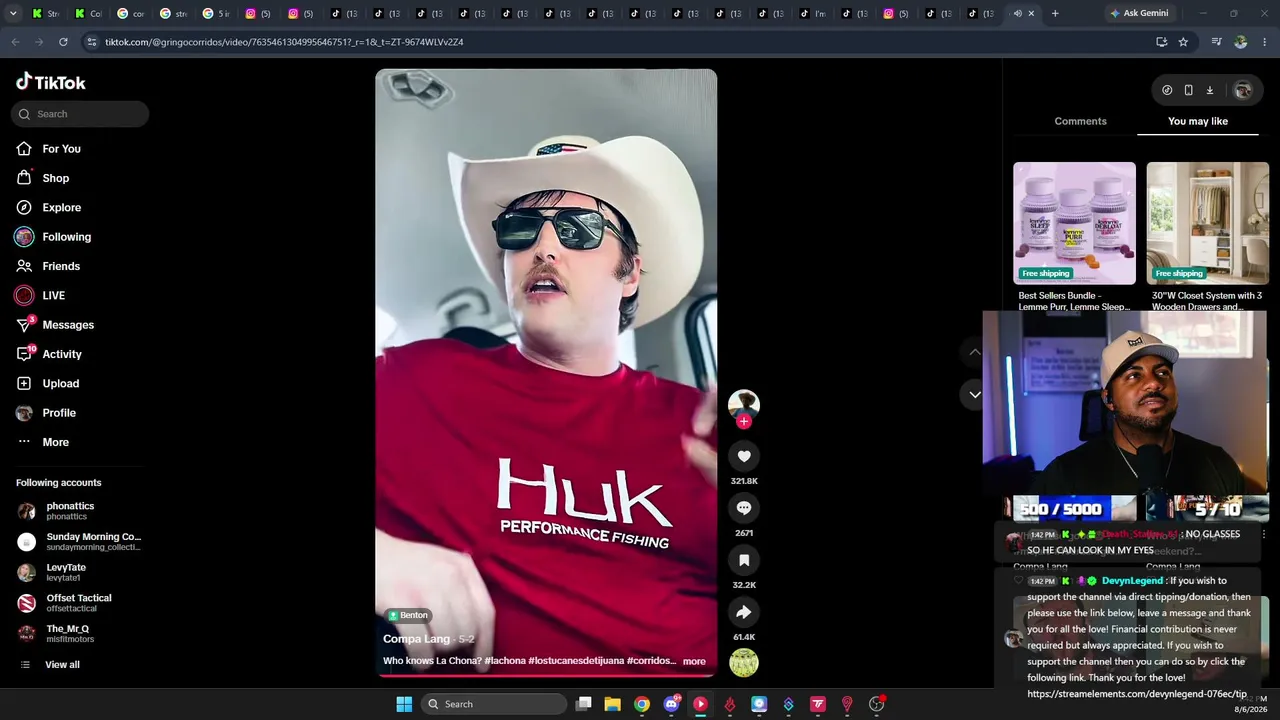
Task: Open comments via the speech bubble icon
Action: tap(744, 508)
